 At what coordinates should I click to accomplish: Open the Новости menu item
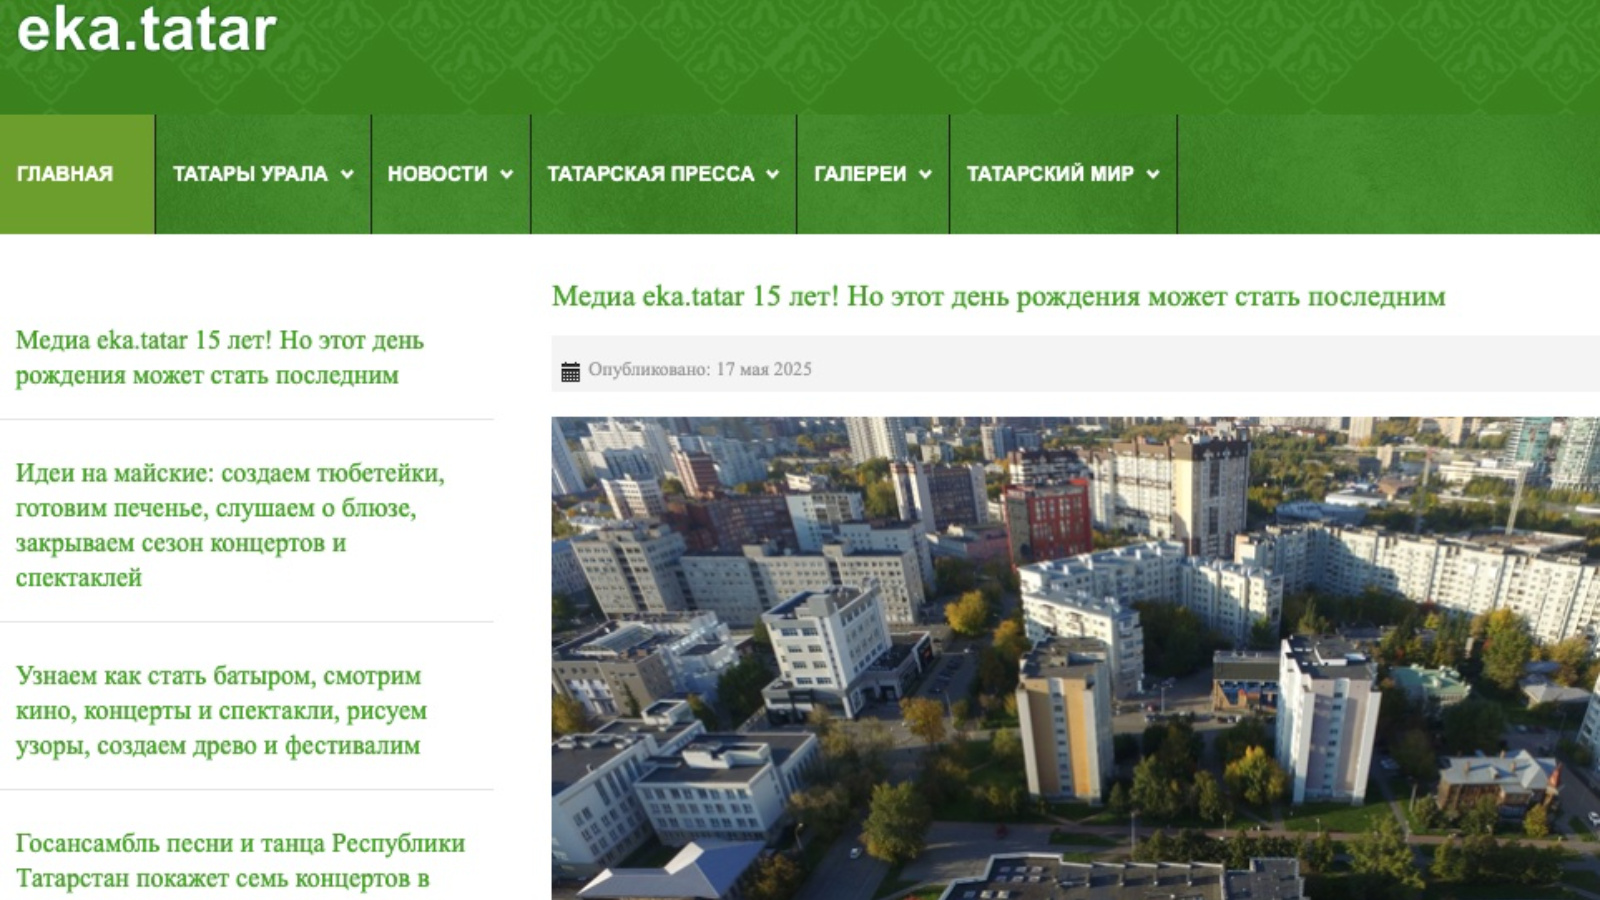click(x=437, y=174)
